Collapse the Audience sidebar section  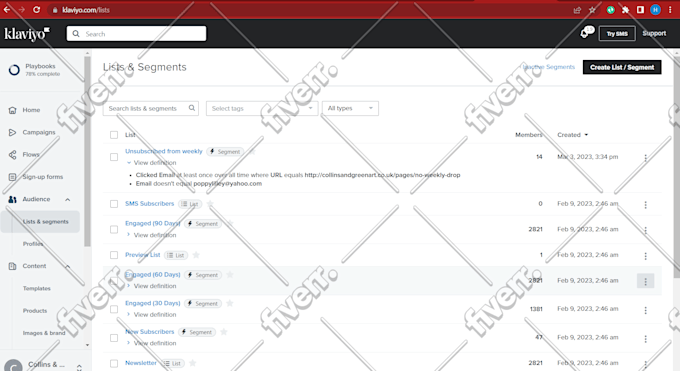click(x=68, y=200)
